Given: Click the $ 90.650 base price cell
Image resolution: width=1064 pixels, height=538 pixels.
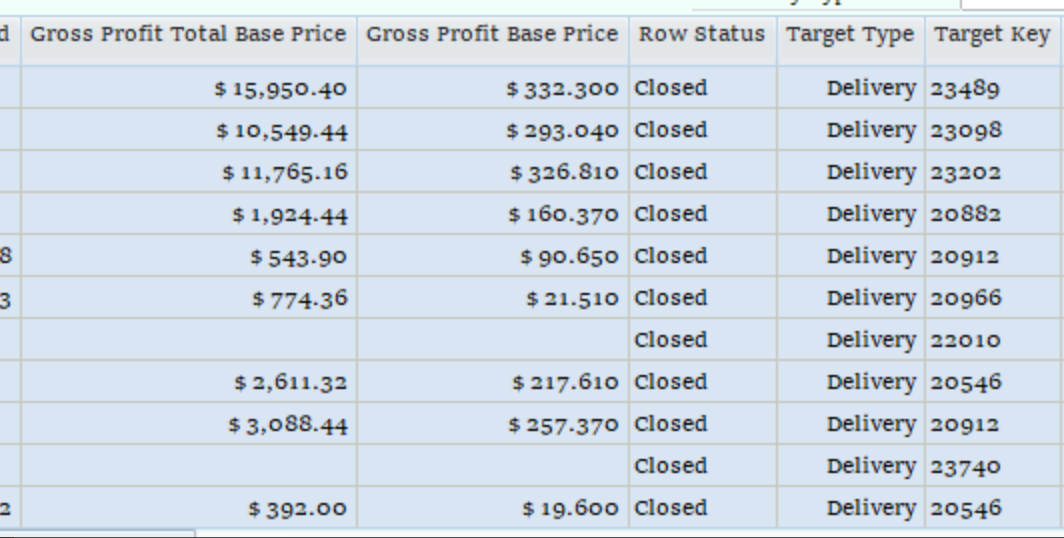Looking at the screenshot, I should point(493,256).
